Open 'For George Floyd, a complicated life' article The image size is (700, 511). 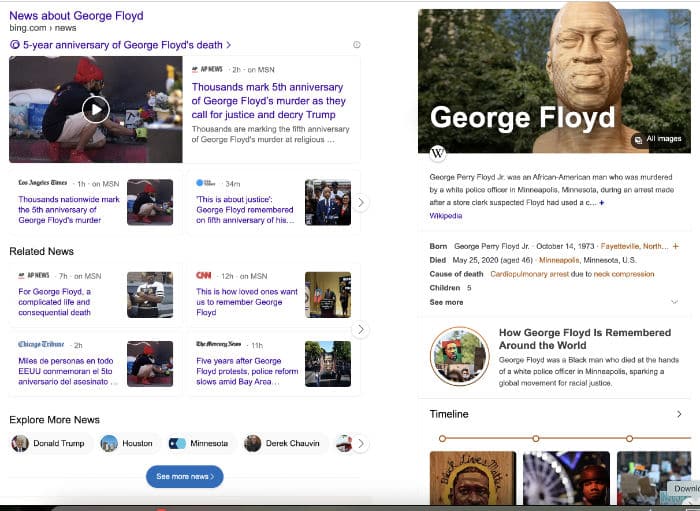[54, 302]
